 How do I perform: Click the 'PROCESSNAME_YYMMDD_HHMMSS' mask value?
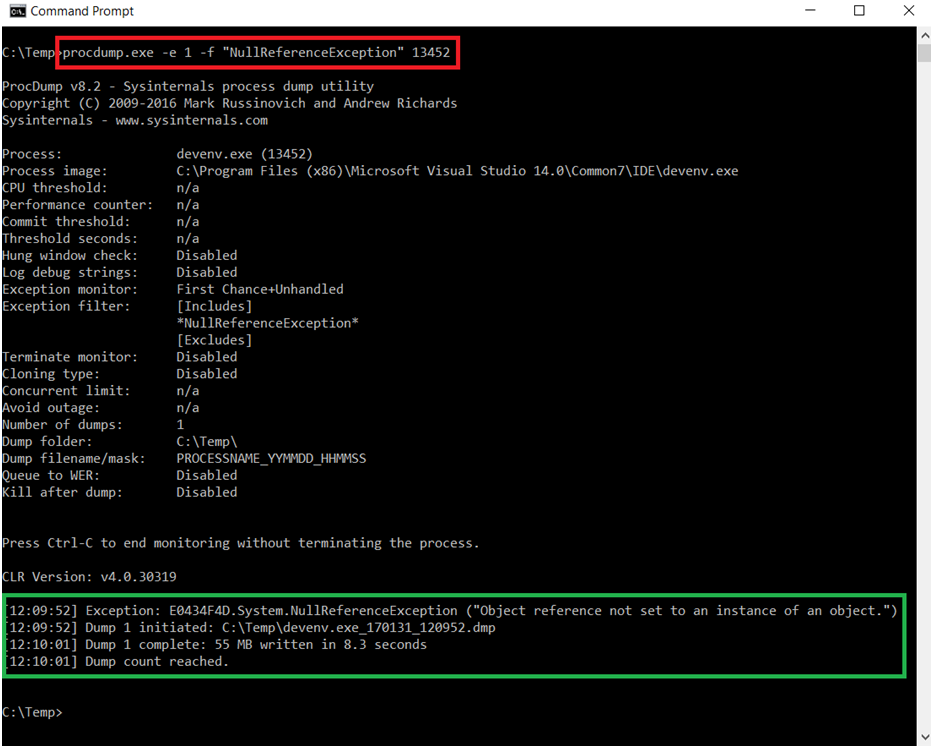(x=271, y=459)
